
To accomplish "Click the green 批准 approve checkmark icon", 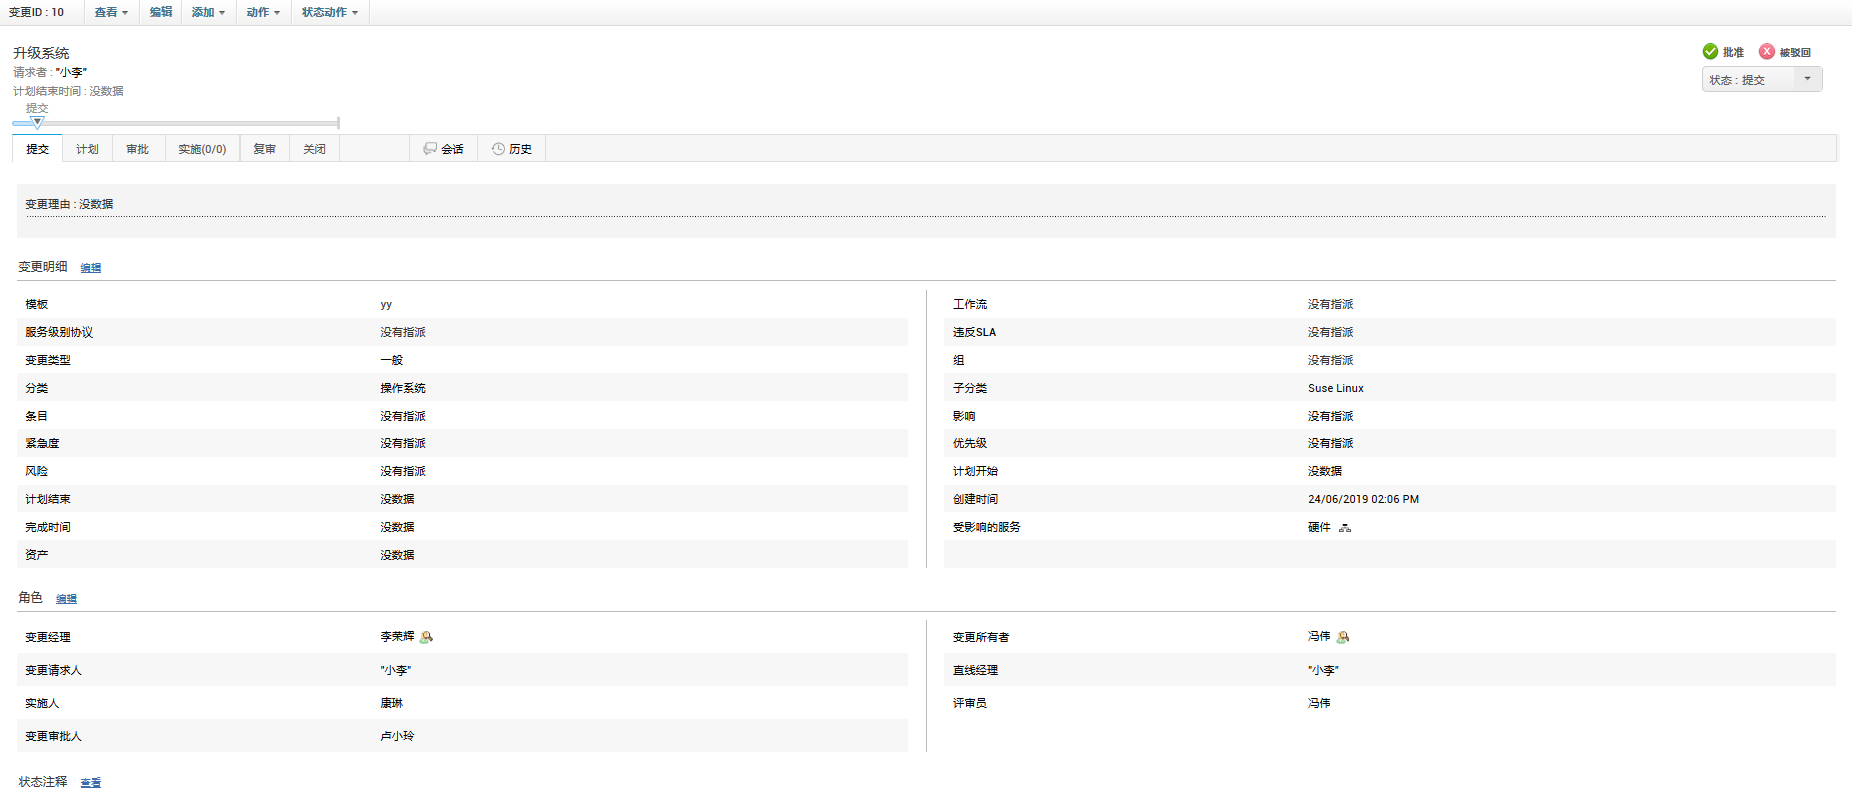I will (x=1710, y=52).
